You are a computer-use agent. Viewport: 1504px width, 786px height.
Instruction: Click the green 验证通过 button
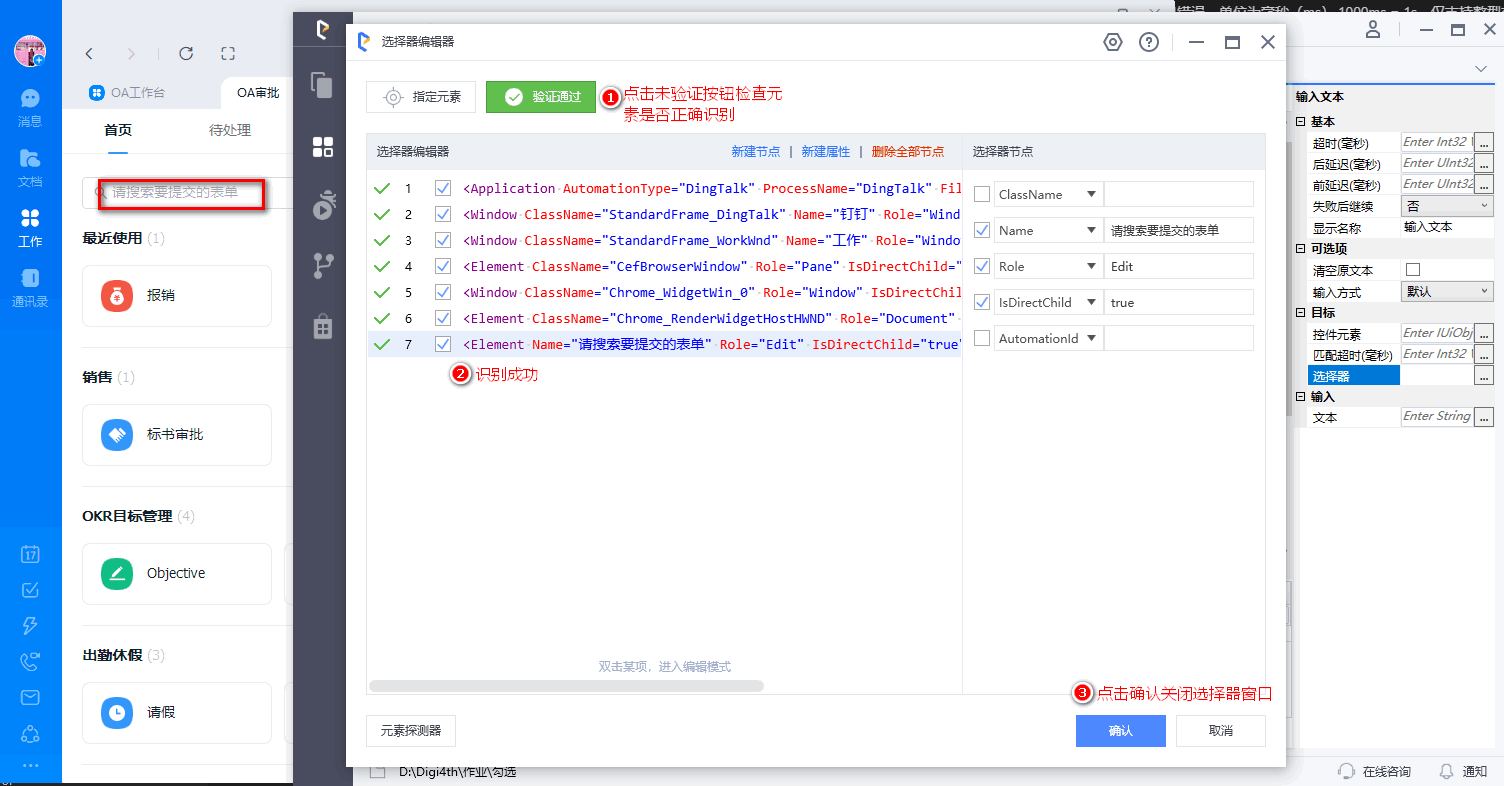pos(541,97)
